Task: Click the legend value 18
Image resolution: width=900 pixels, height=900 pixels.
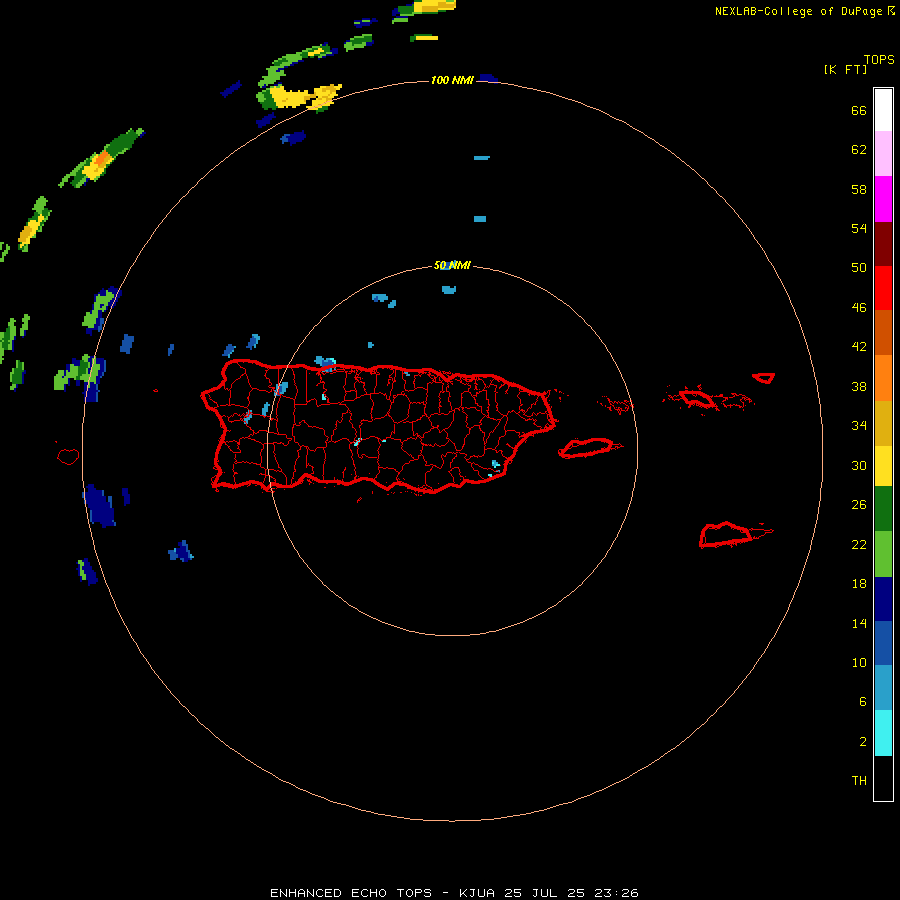Action: click(x=859, y=584)
